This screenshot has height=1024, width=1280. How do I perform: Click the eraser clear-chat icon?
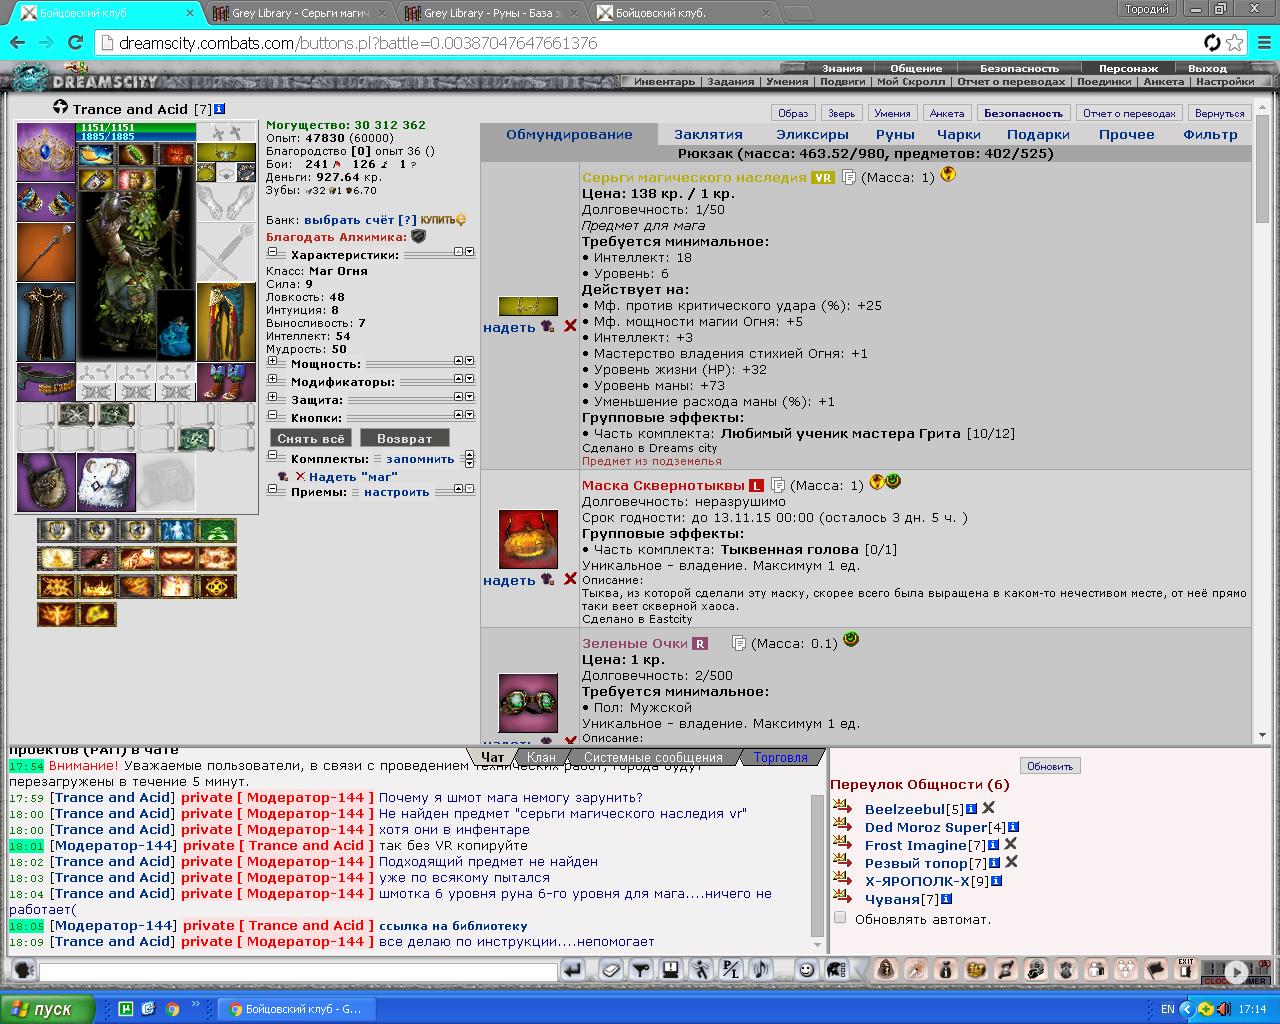(x=611, y=969)
